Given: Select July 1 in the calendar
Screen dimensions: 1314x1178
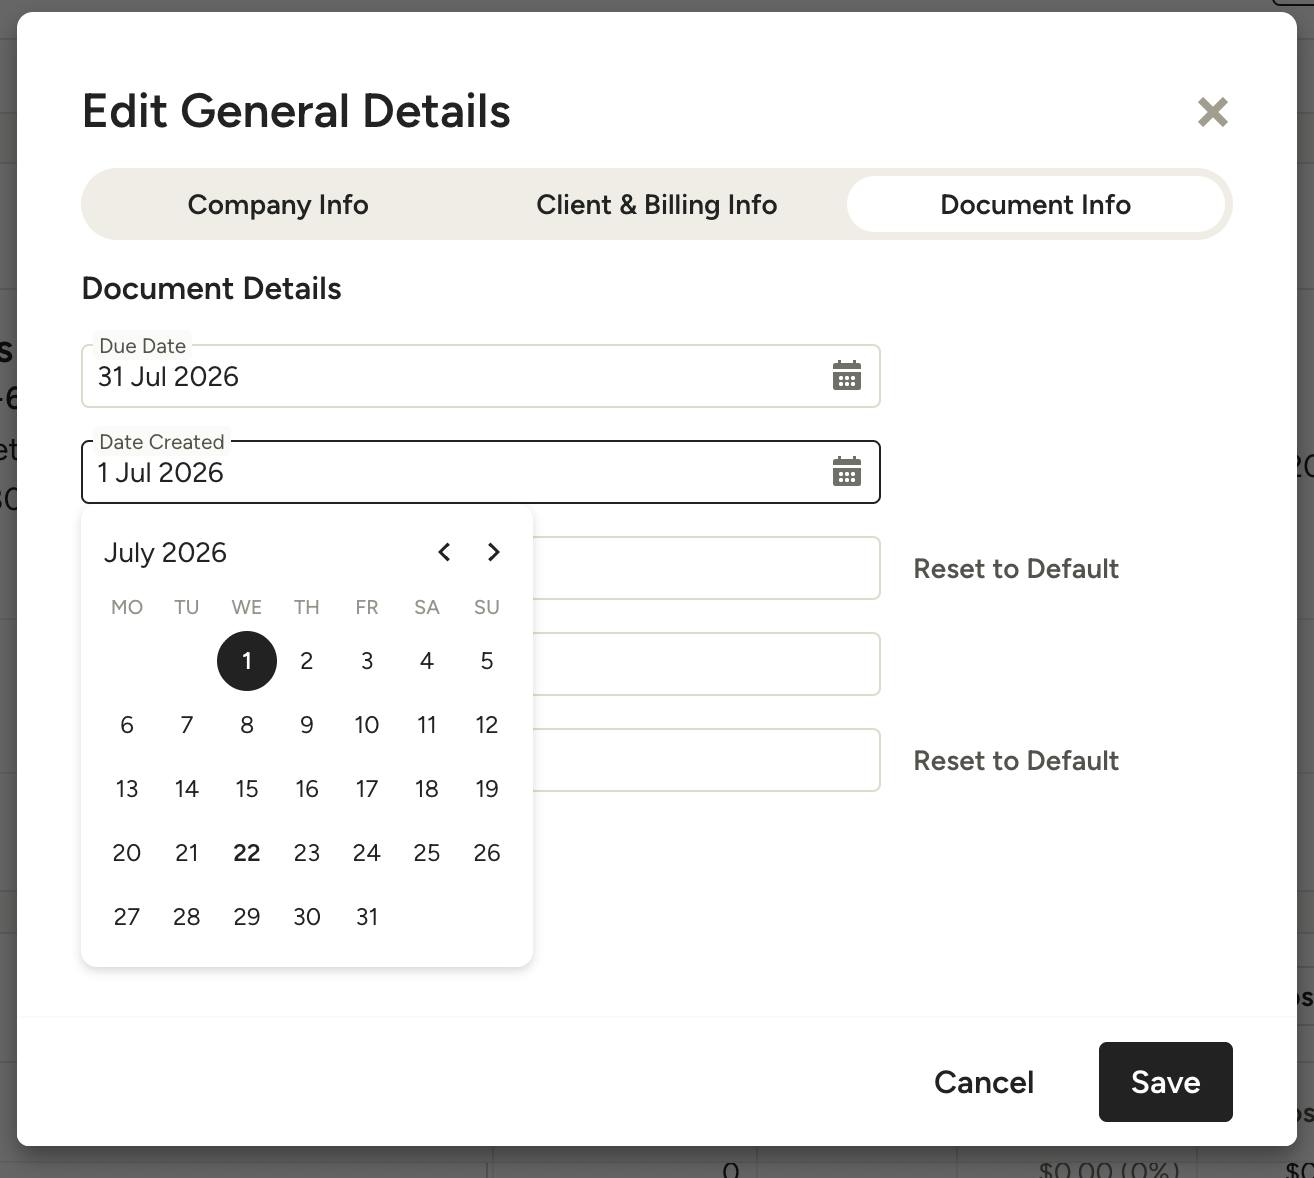Looking at the screenshot, I should (x=247, y=661).
